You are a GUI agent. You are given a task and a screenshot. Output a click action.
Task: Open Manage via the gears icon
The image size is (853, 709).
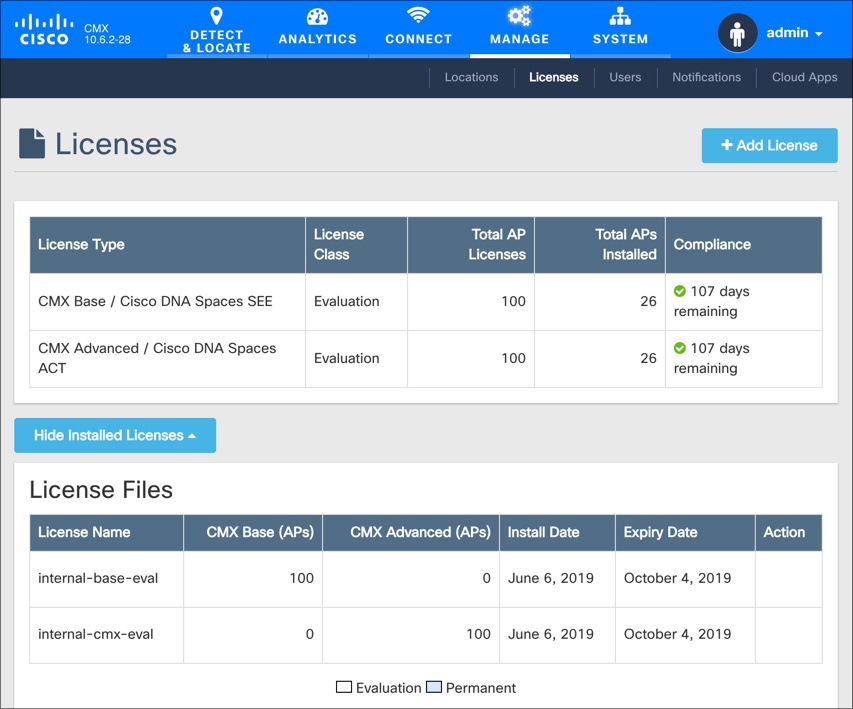point(519,15)
